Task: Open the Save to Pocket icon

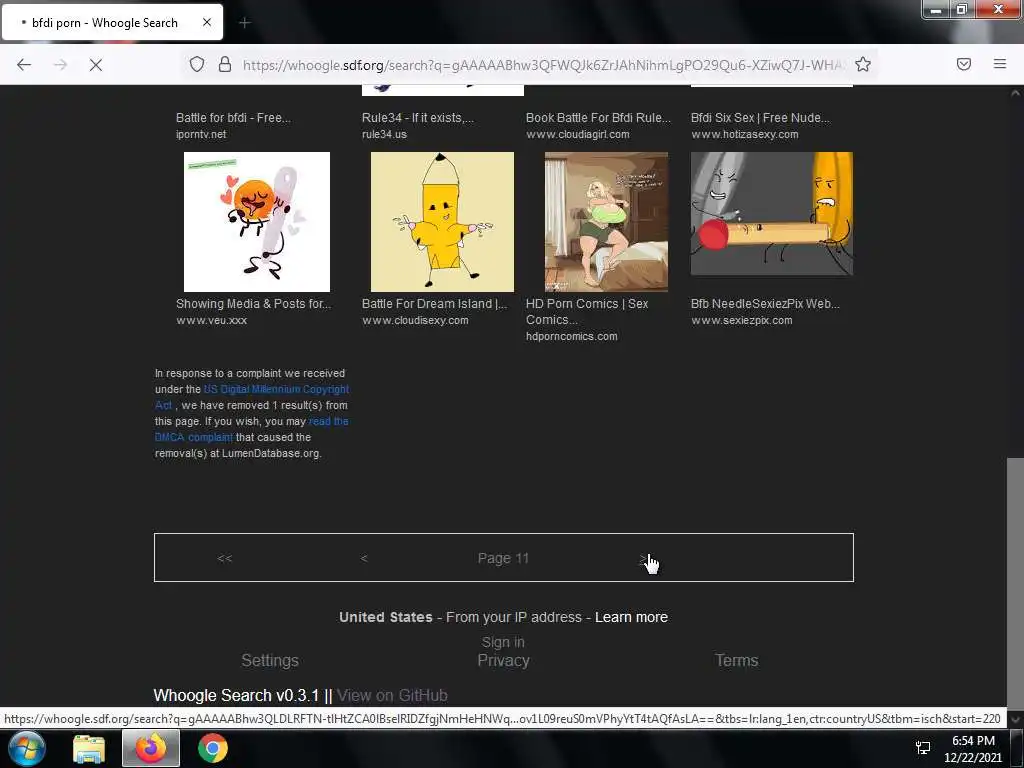Action: click(964, 64)
